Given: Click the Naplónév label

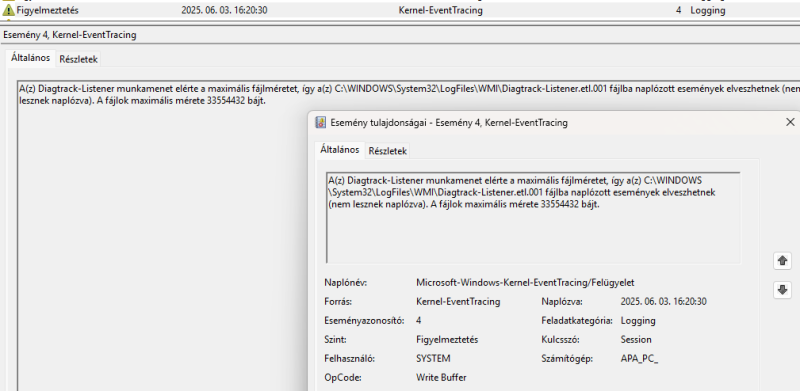Looking at the screenshot, I should 345,282.
